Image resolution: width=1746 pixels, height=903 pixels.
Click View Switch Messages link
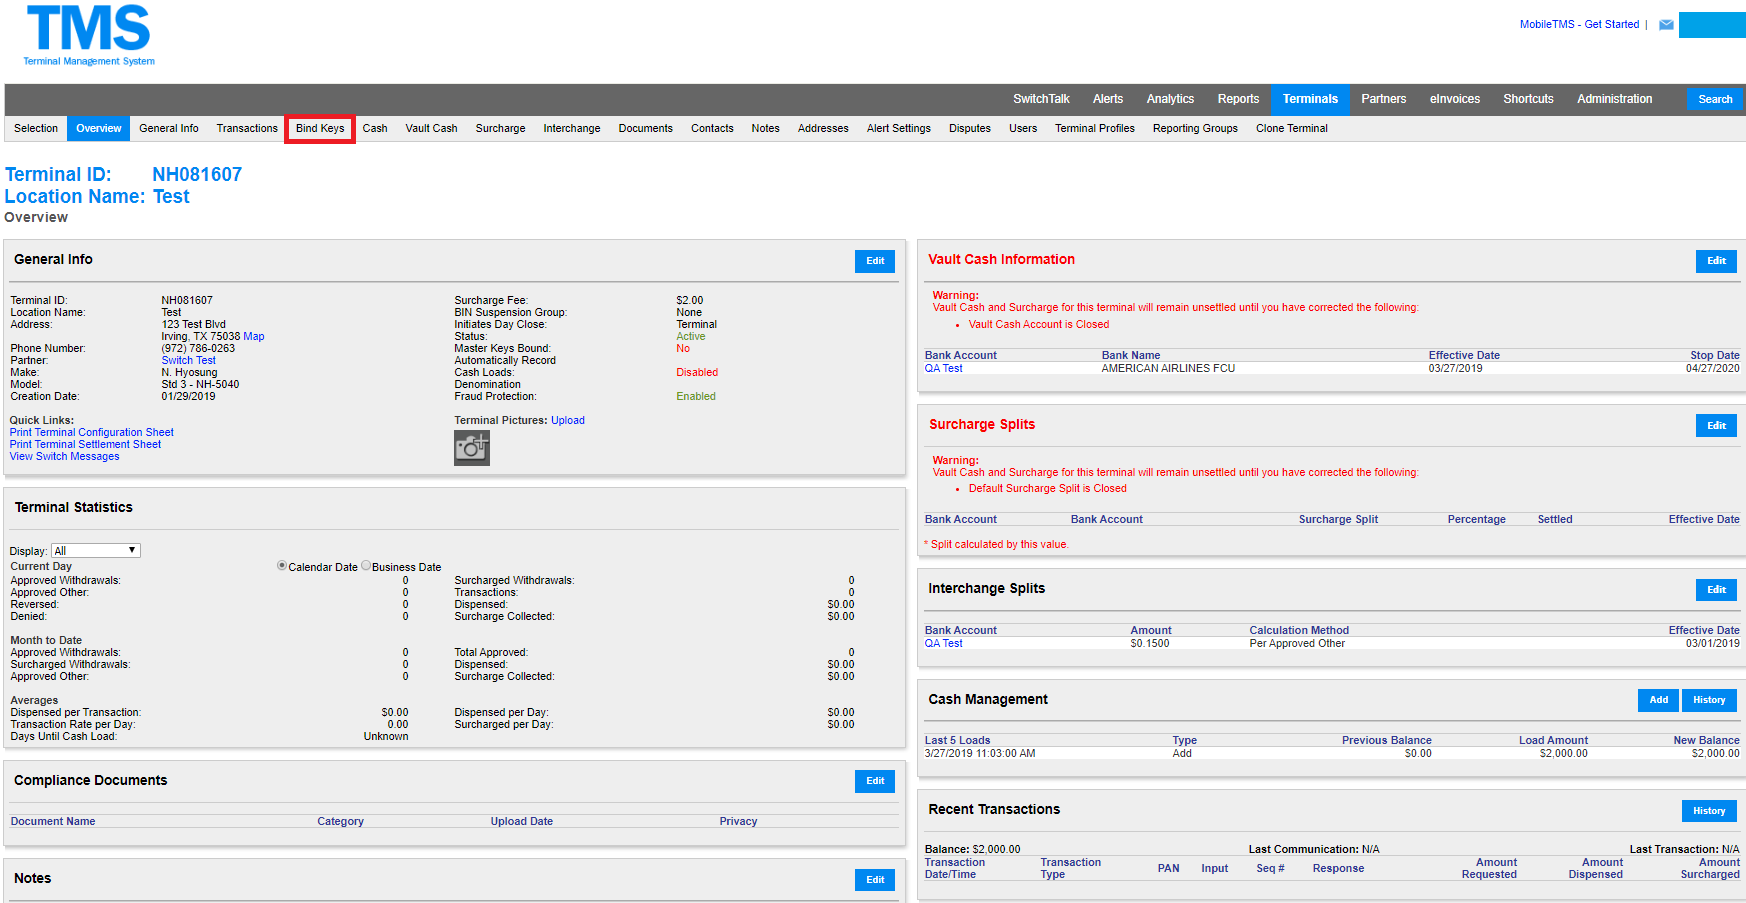pos(64,456)
